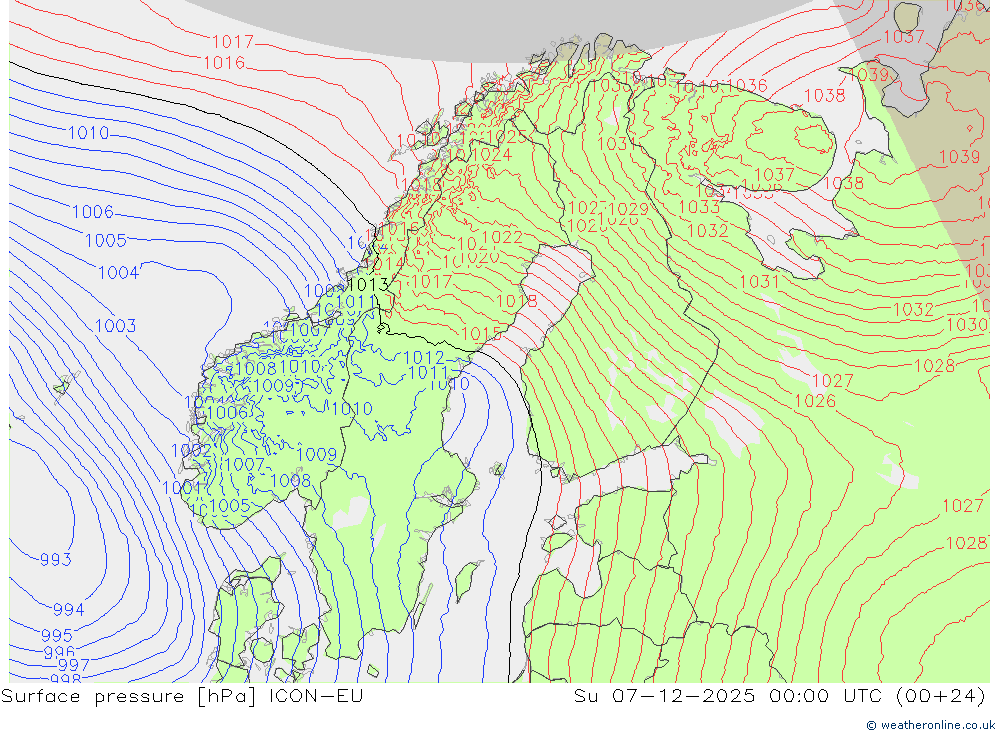Click the red 1026 isobar label
Image resolution: width=1000 pixels, height=733 pixels.
tap(815, 401)
